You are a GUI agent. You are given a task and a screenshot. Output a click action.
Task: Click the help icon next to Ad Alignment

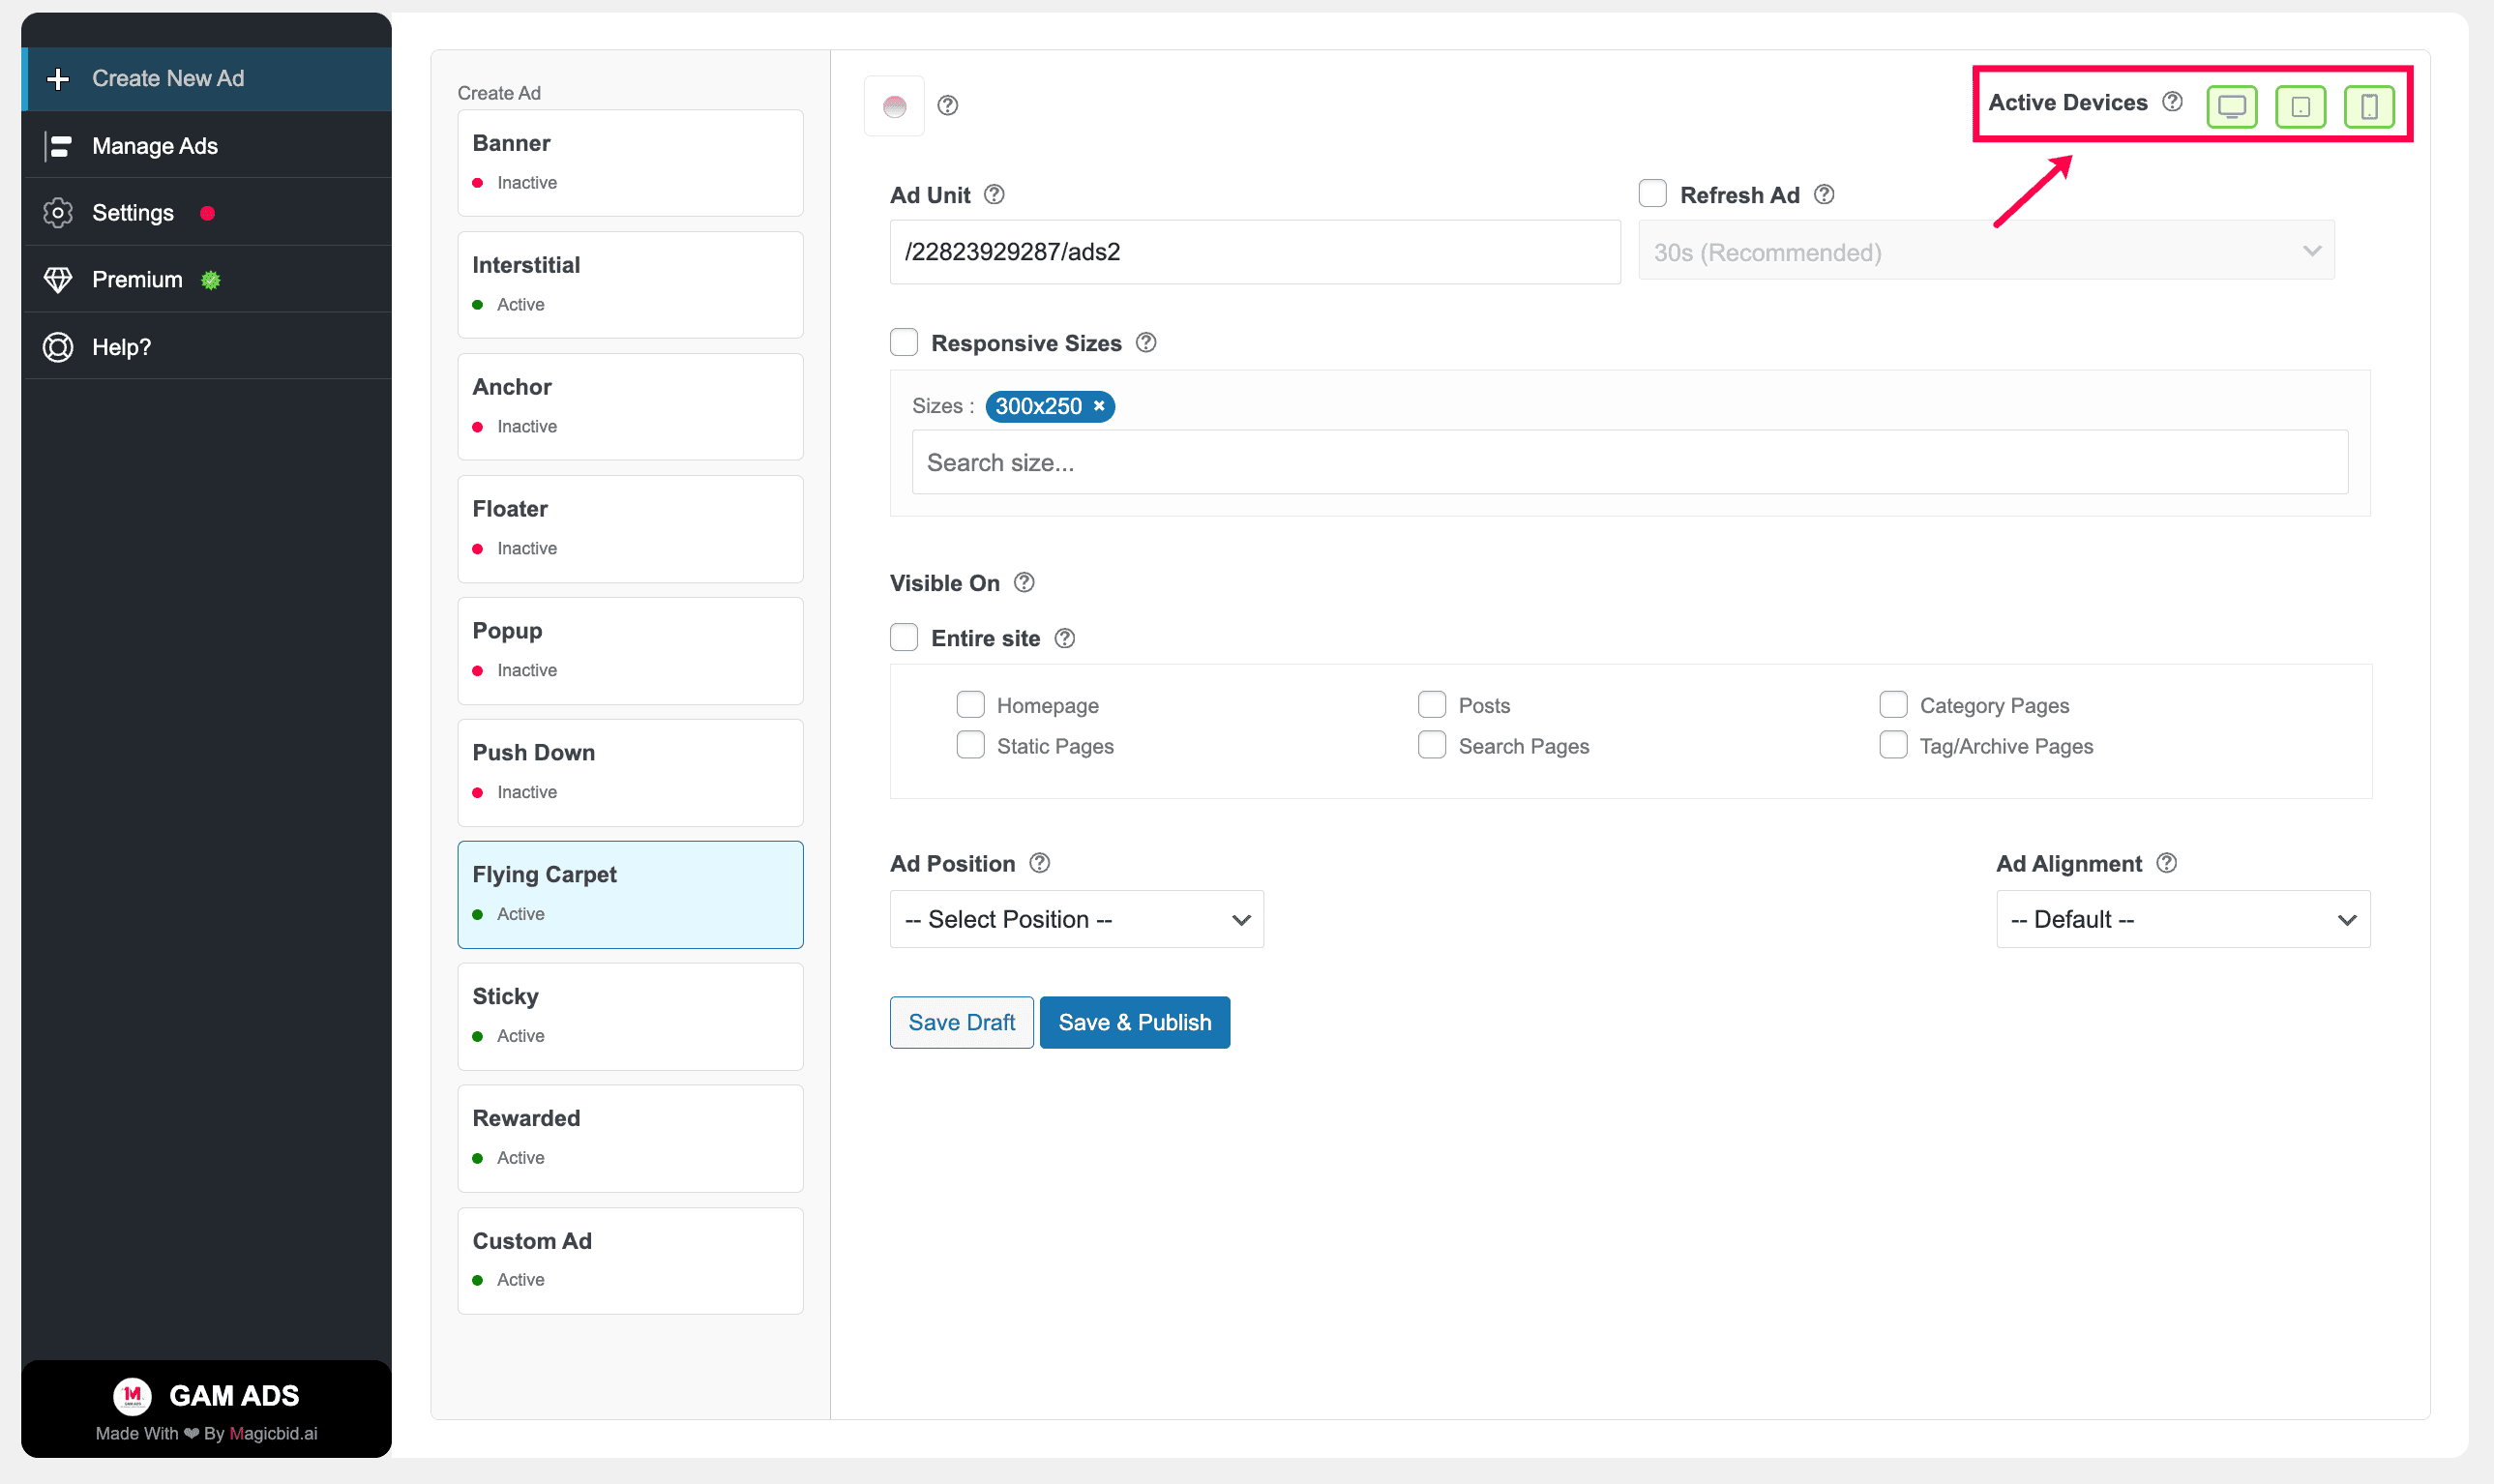click(2167, 863)
